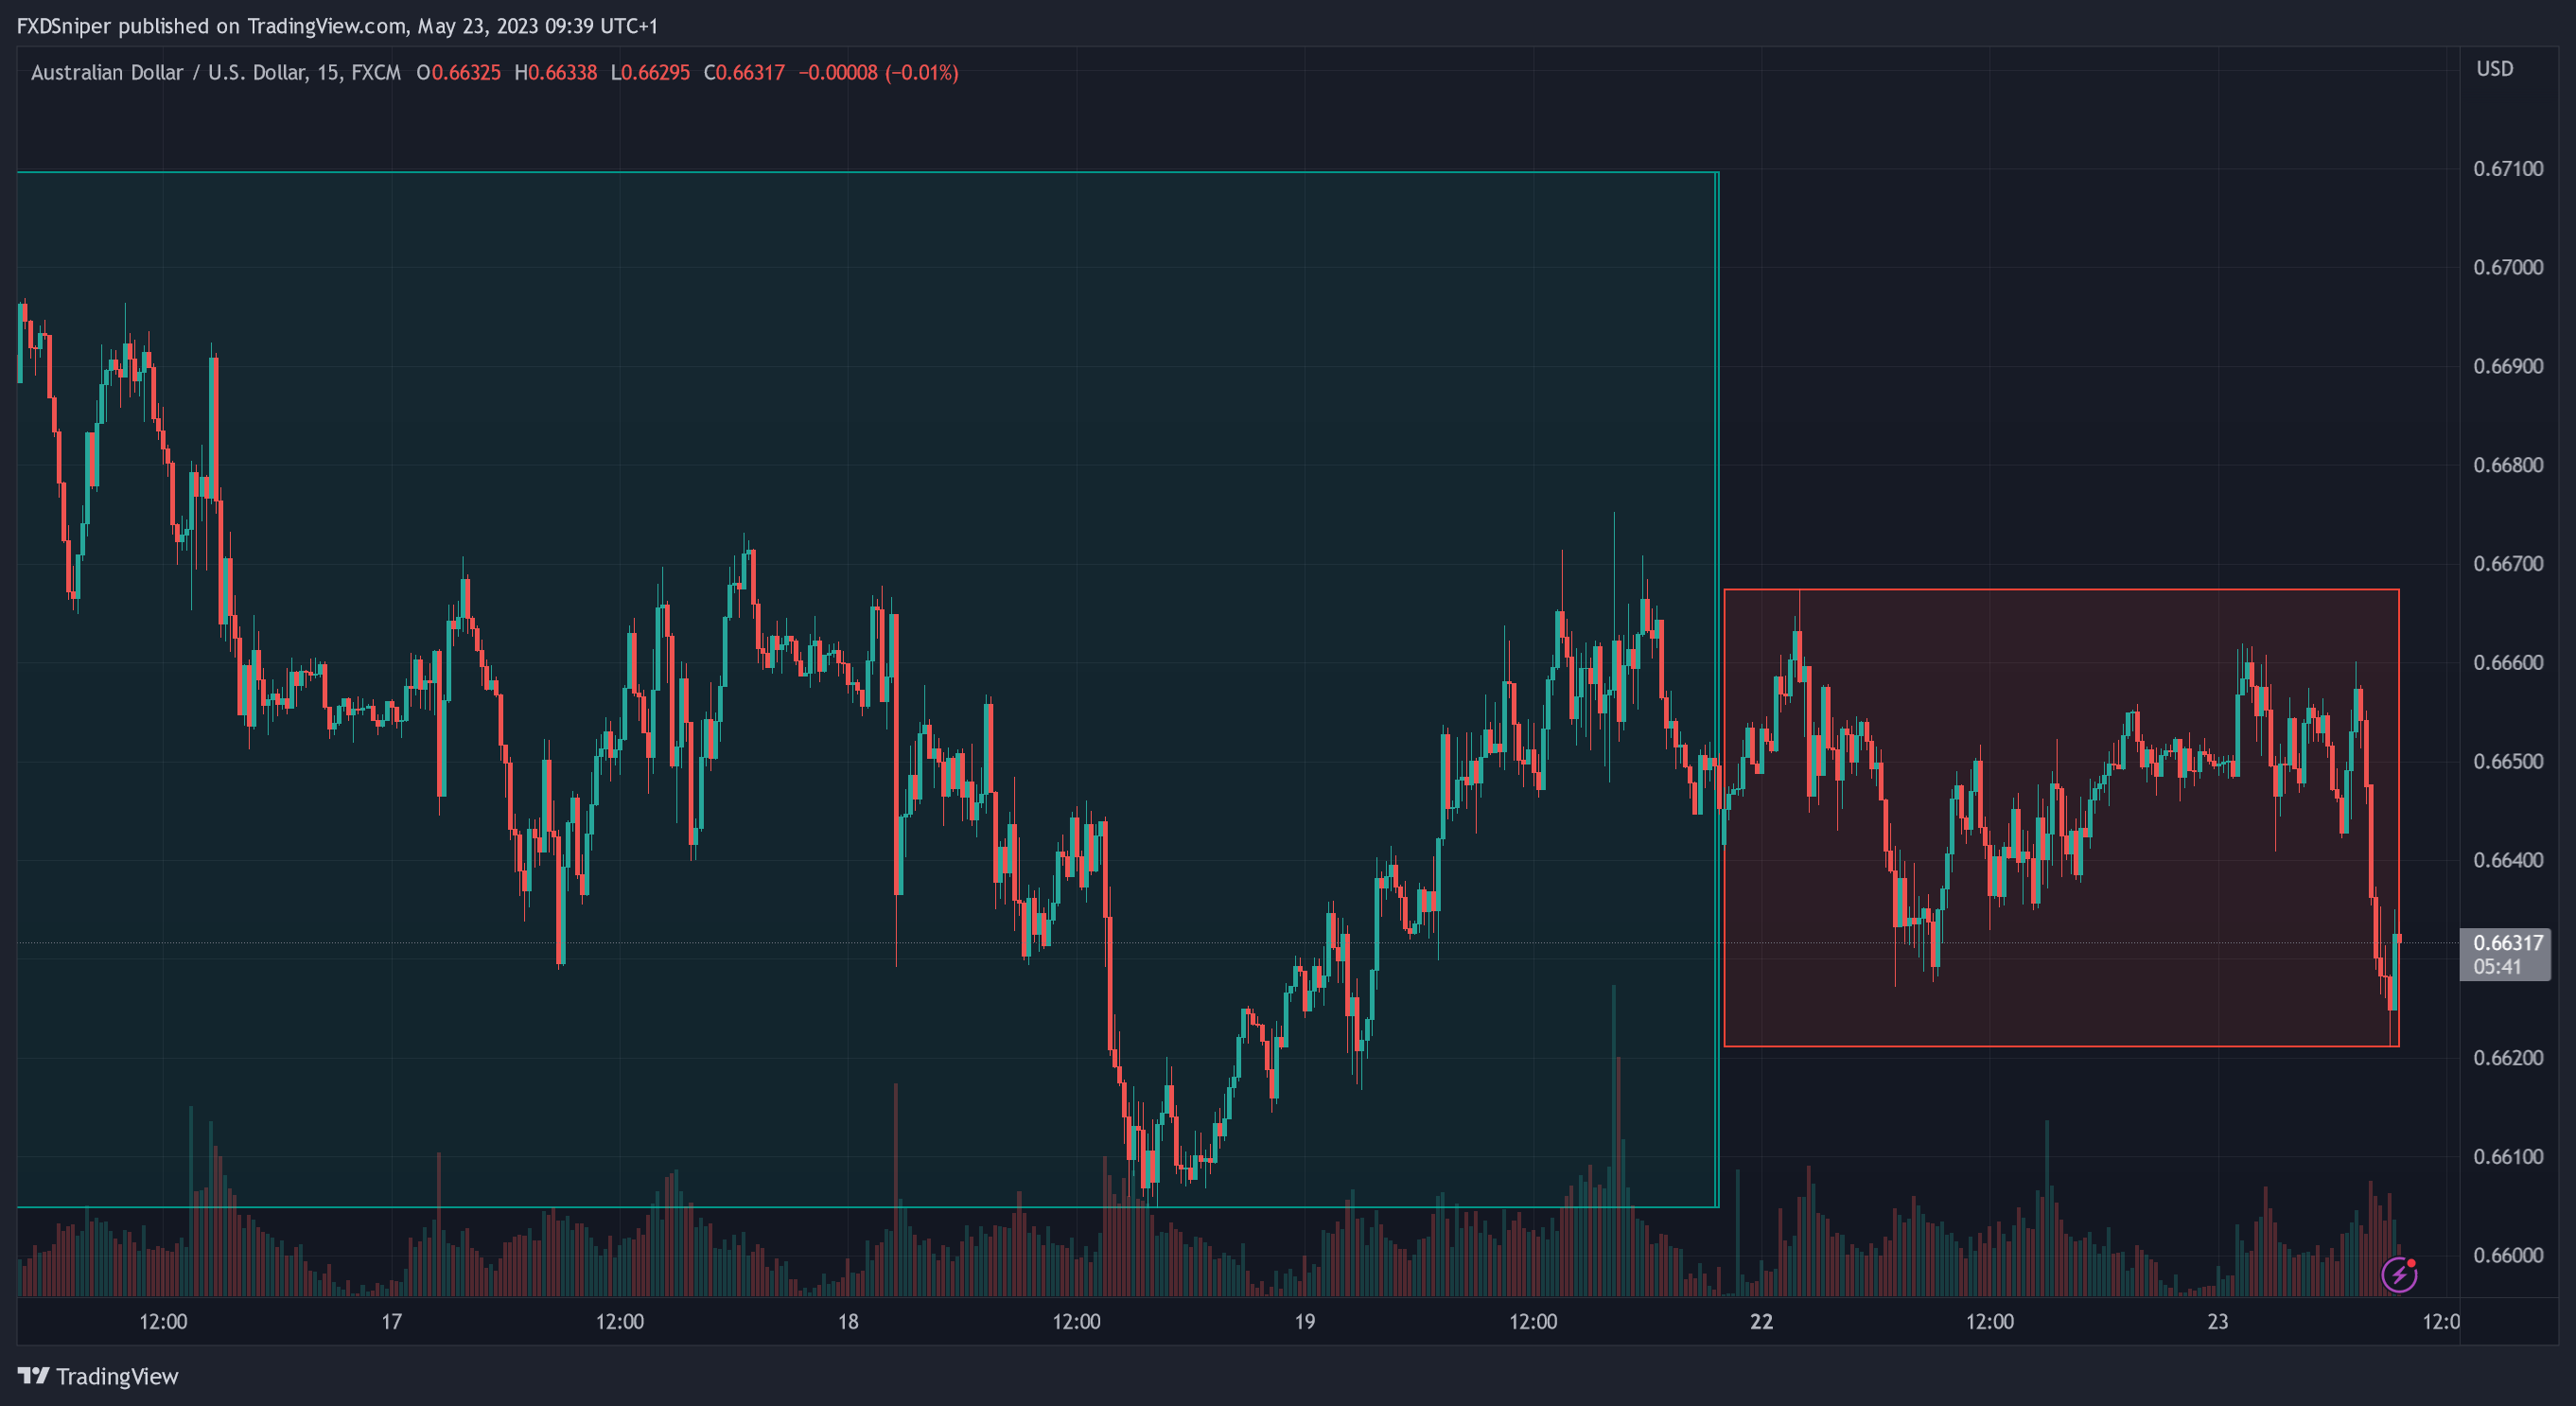
Task: Click the low value L0.66295
Action: (x=650, y=73)
